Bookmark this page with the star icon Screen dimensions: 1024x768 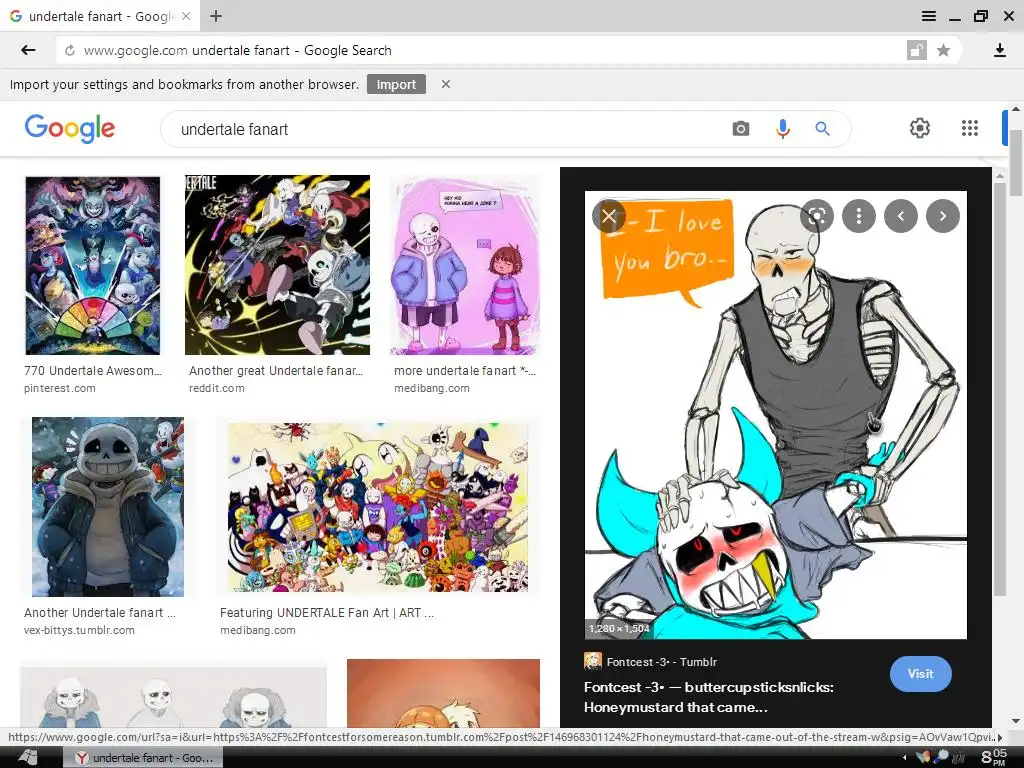click(x=943, y=50)
